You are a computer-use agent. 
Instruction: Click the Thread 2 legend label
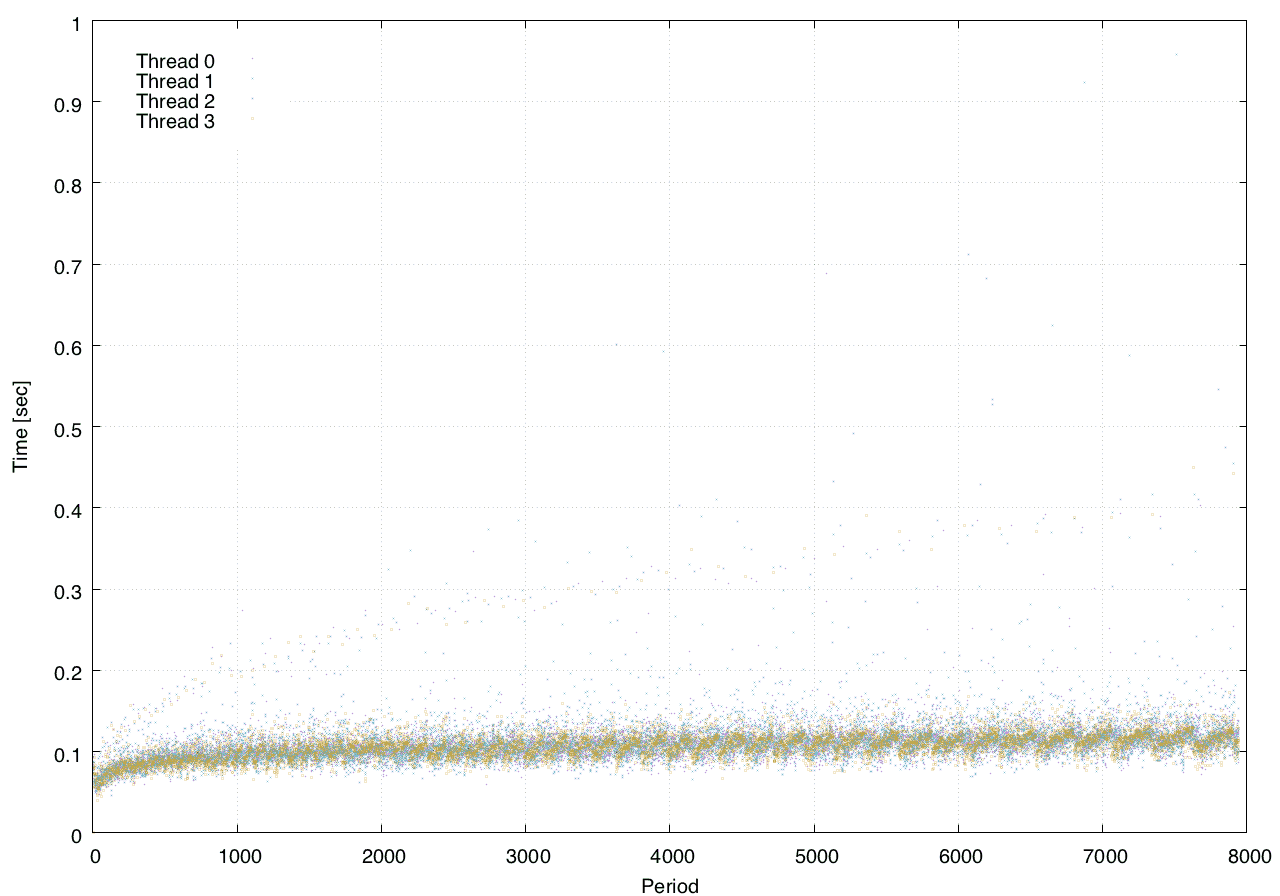175,102
